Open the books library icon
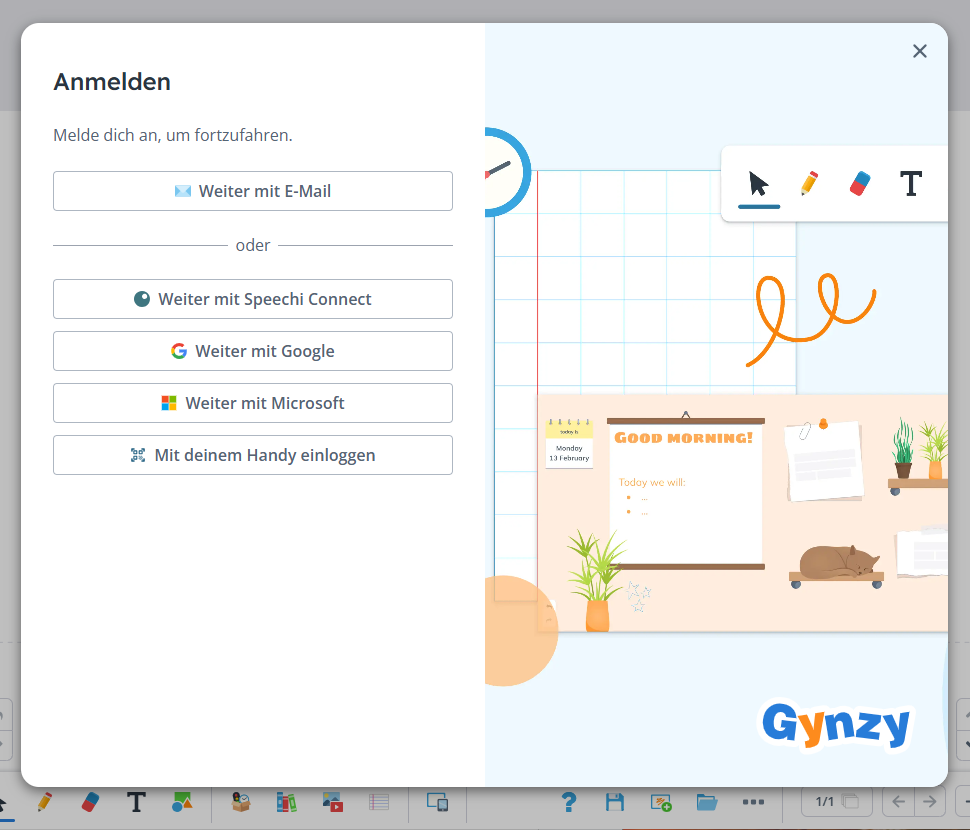 [x=286, y=802]
